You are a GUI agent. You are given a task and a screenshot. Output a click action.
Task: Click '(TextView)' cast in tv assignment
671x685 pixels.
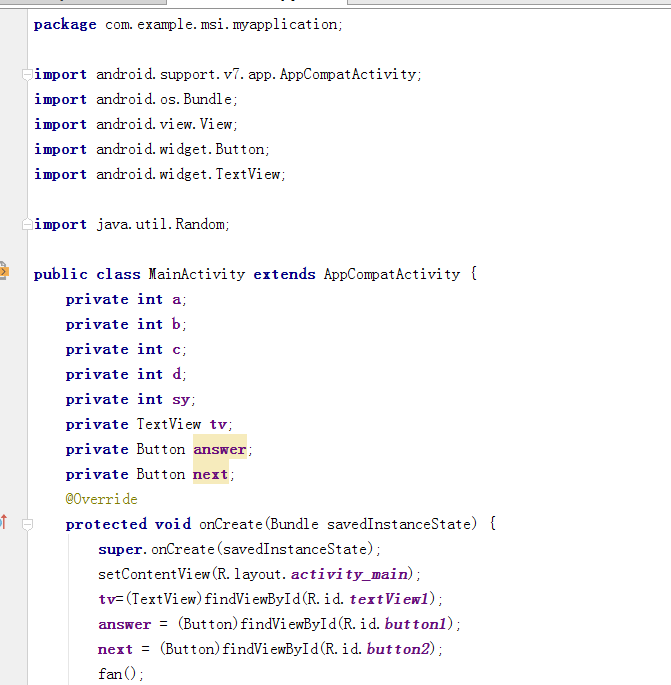click(x=164, y=599)
